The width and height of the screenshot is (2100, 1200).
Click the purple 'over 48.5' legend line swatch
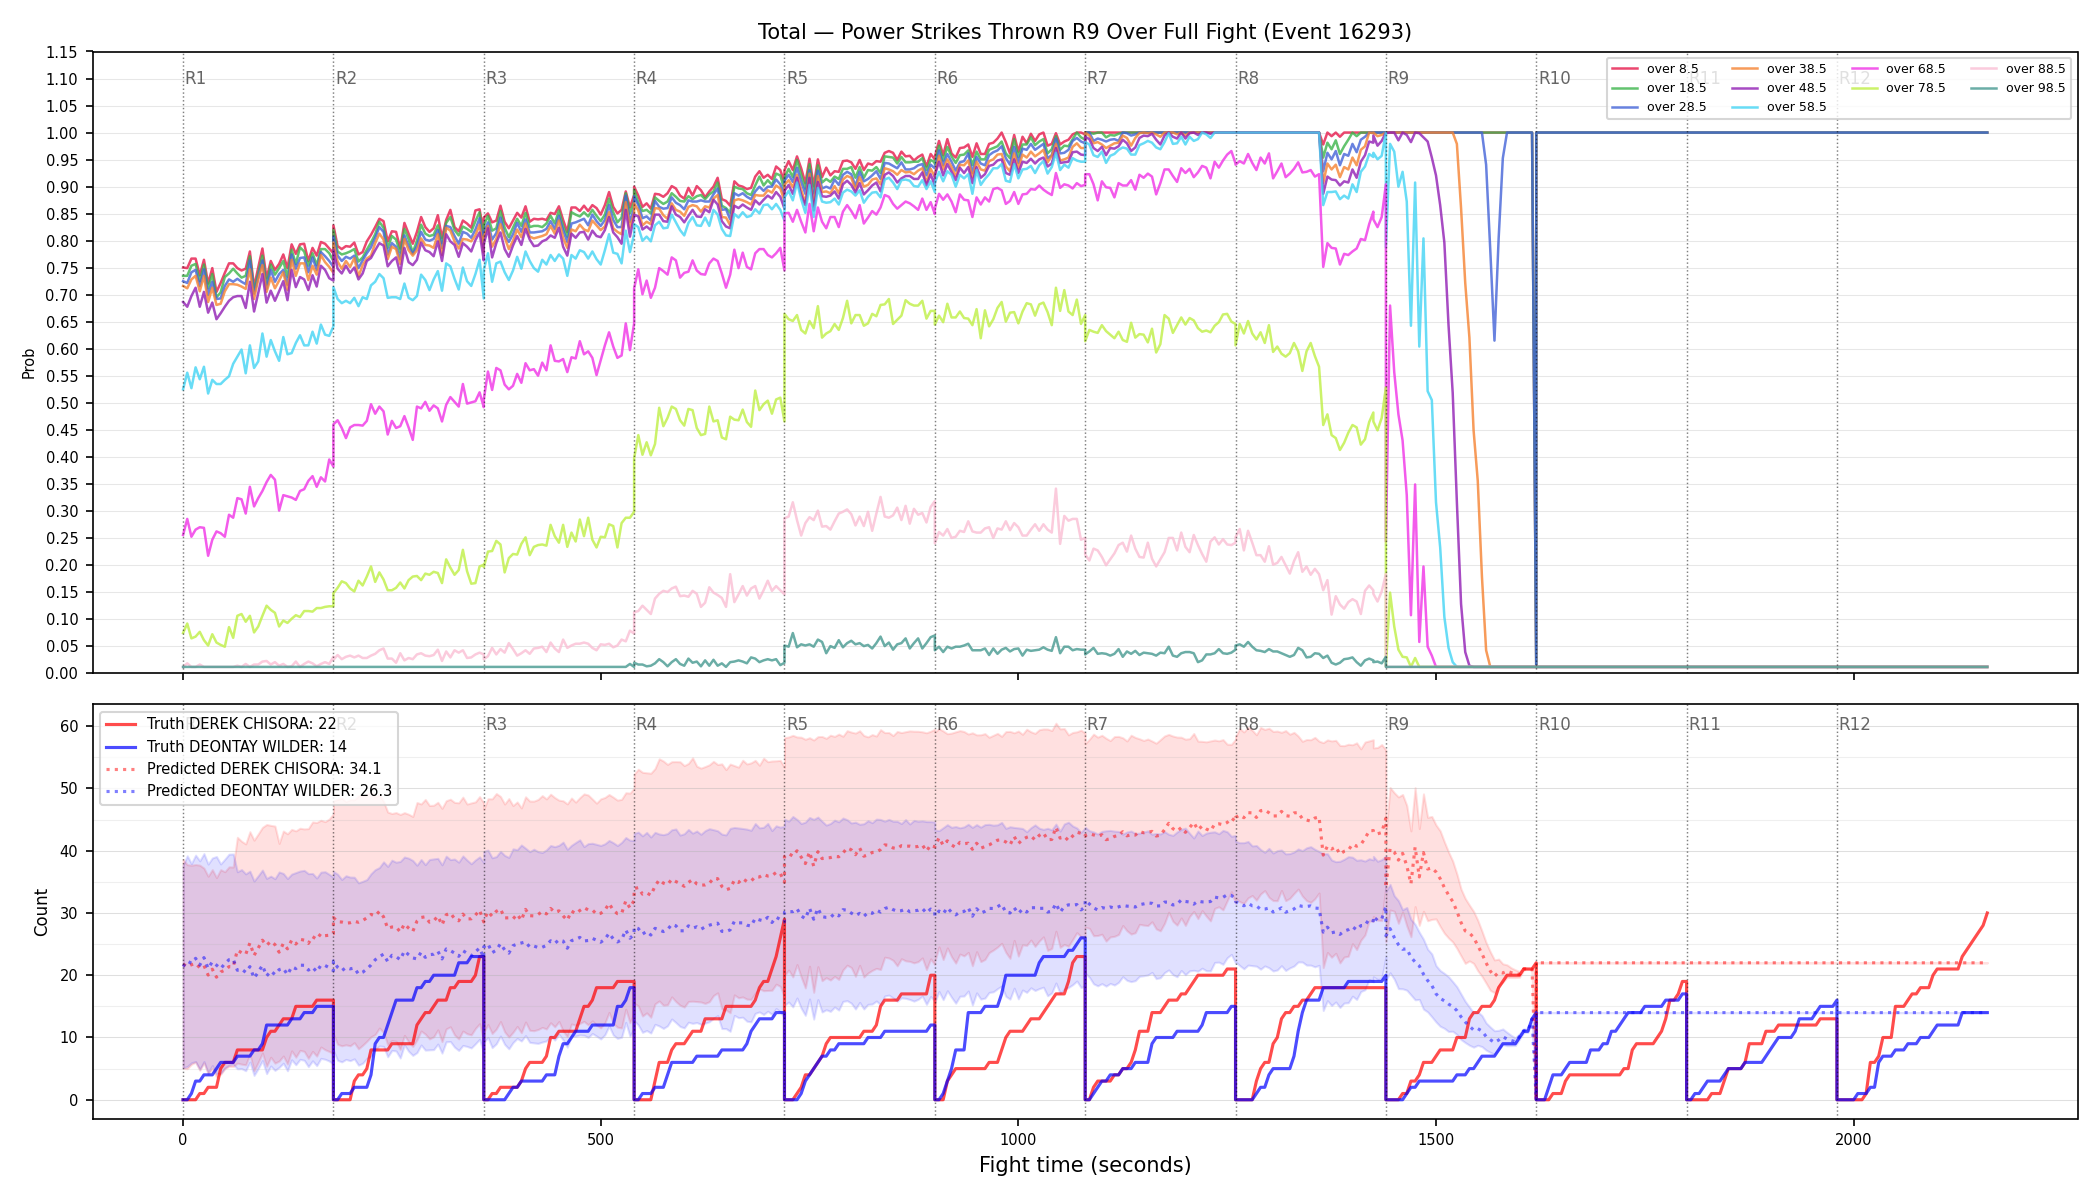click(1745, 88)
